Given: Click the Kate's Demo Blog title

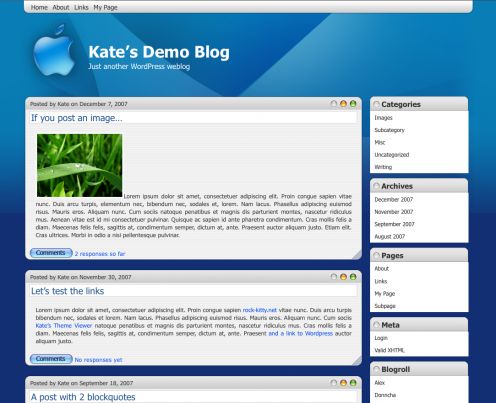Looking at the screenshot, I should [159, 52].
